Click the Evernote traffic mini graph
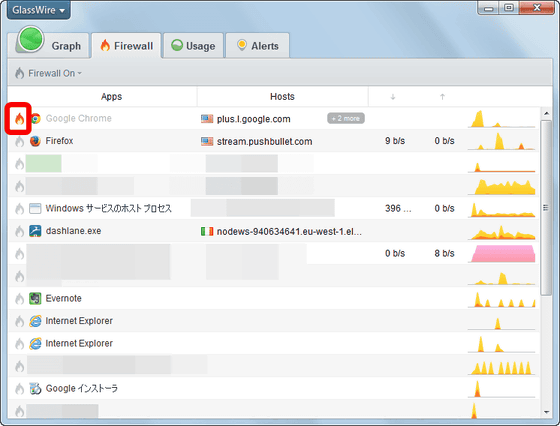This screenshot has width=560, height=426. [501, 299]
